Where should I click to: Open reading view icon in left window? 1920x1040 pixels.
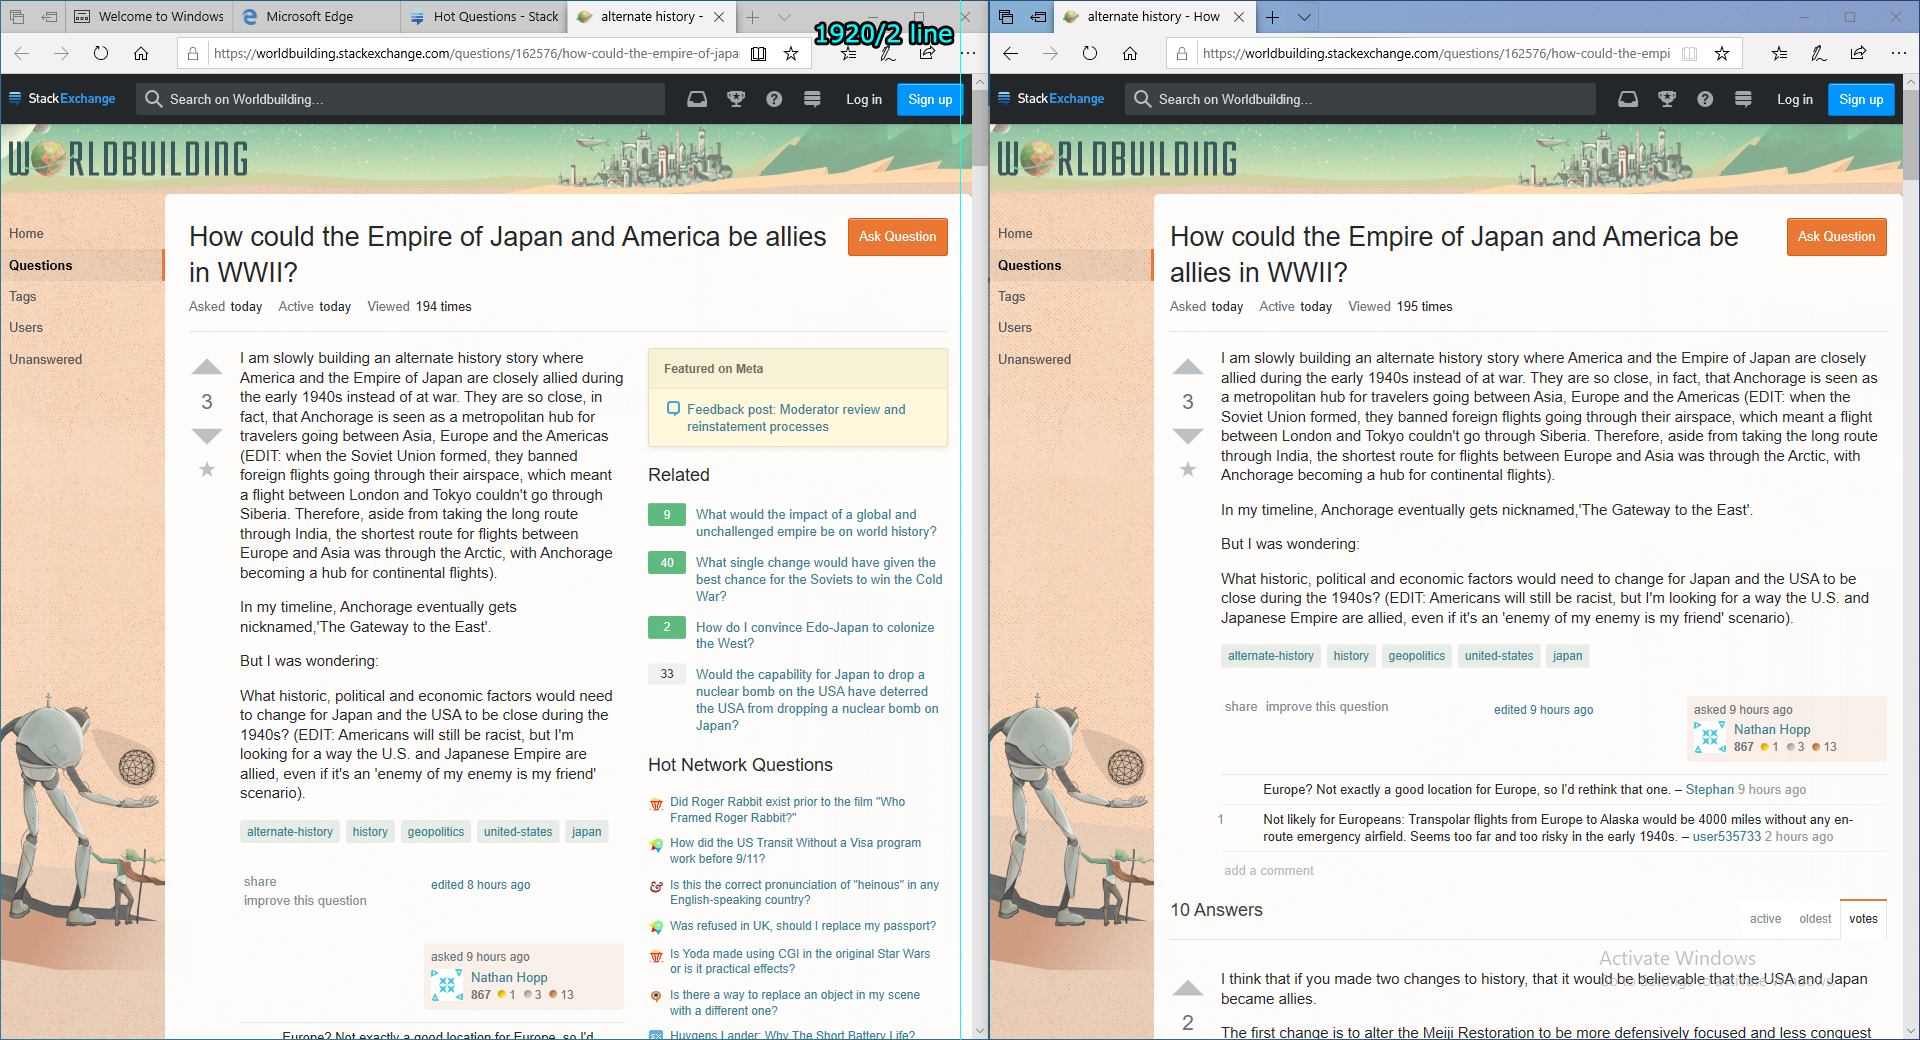coord(759,53)
